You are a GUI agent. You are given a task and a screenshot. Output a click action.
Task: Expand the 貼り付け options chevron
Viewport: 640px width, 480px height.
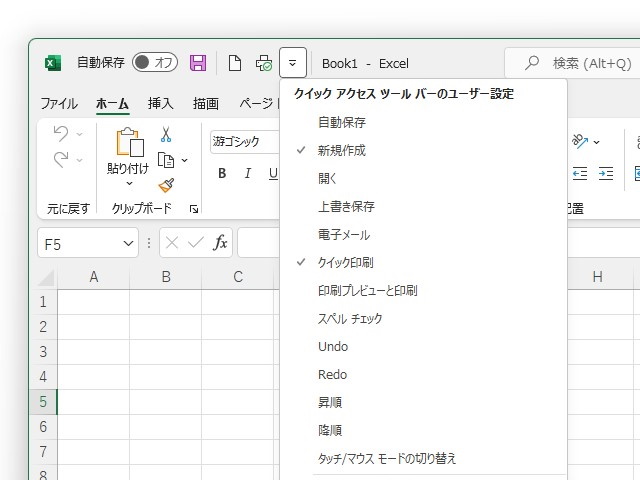[x=129, y=184]
